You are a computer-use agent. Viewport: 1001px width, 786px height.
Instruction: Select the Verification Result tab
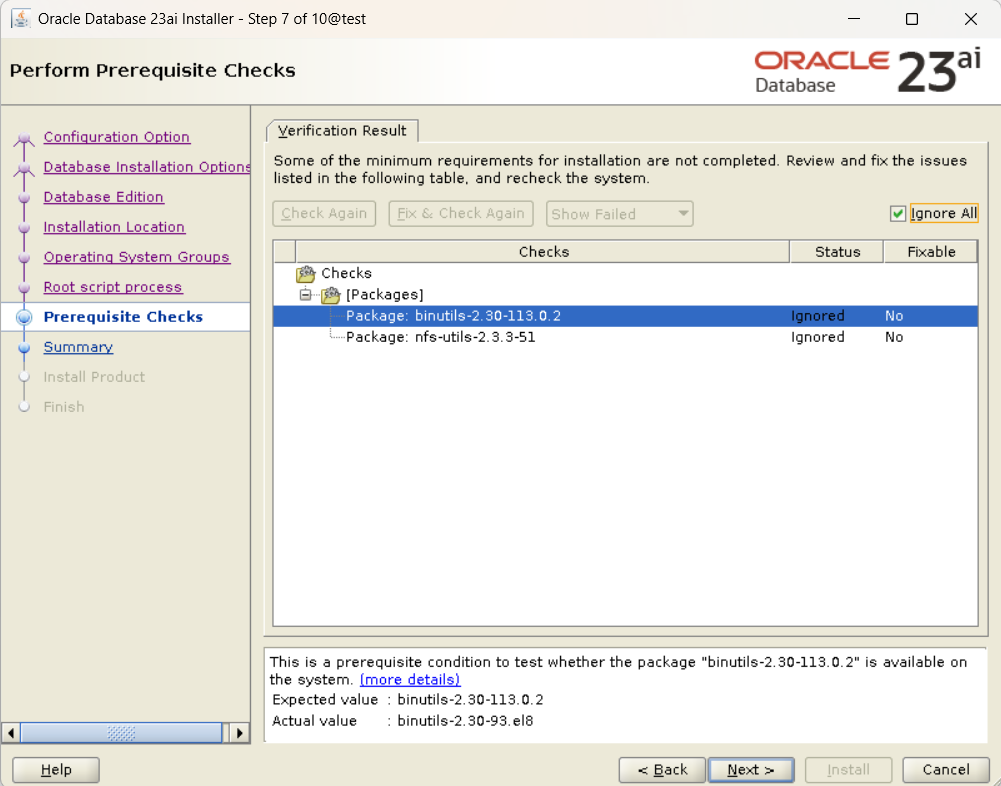coord(342,130)
